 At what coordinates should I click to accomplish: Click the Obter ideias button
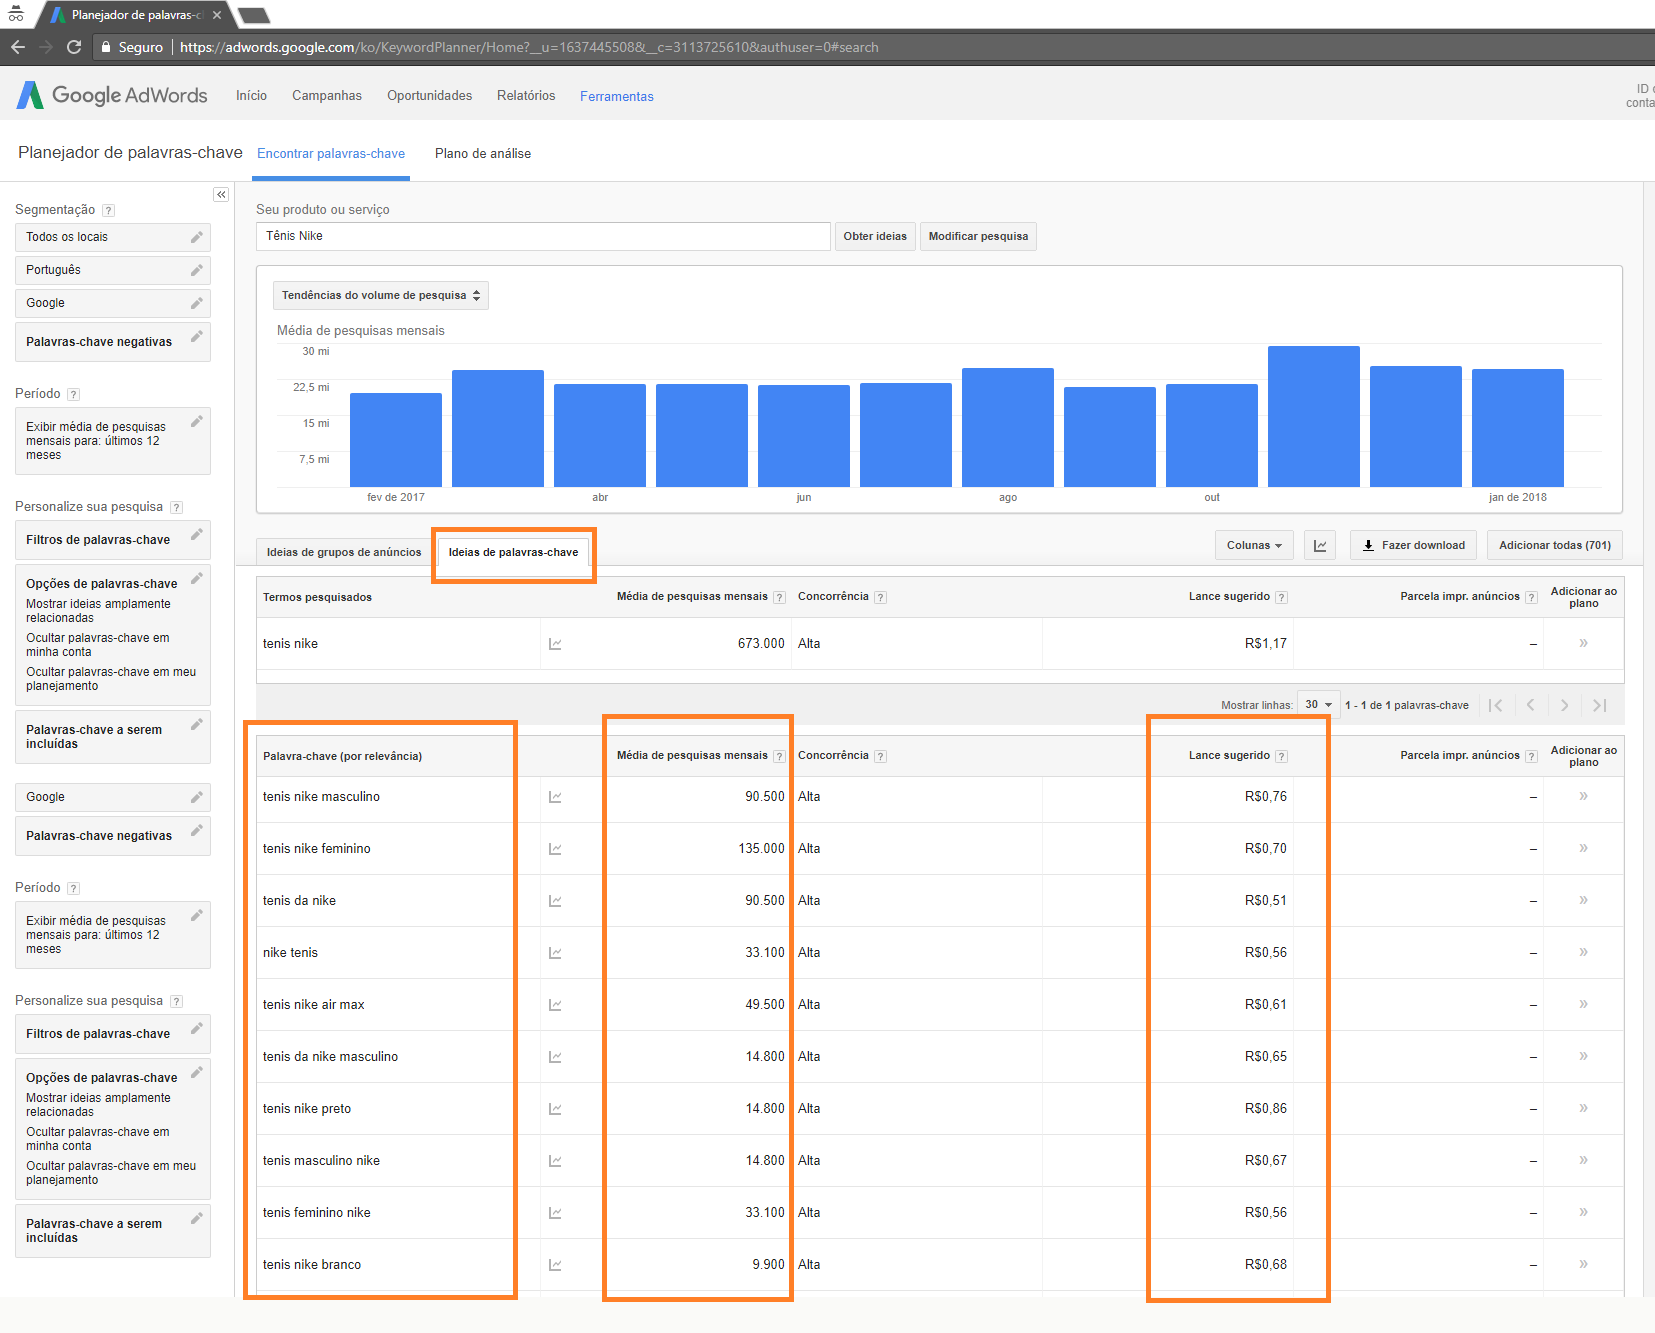874,237
